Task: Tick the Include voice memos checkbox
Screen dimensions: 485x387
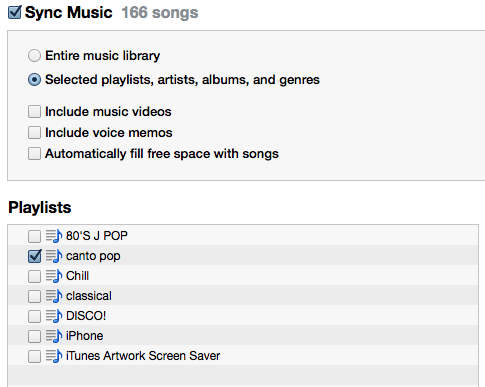Action: pyautogui.click(x=34, y=132)
